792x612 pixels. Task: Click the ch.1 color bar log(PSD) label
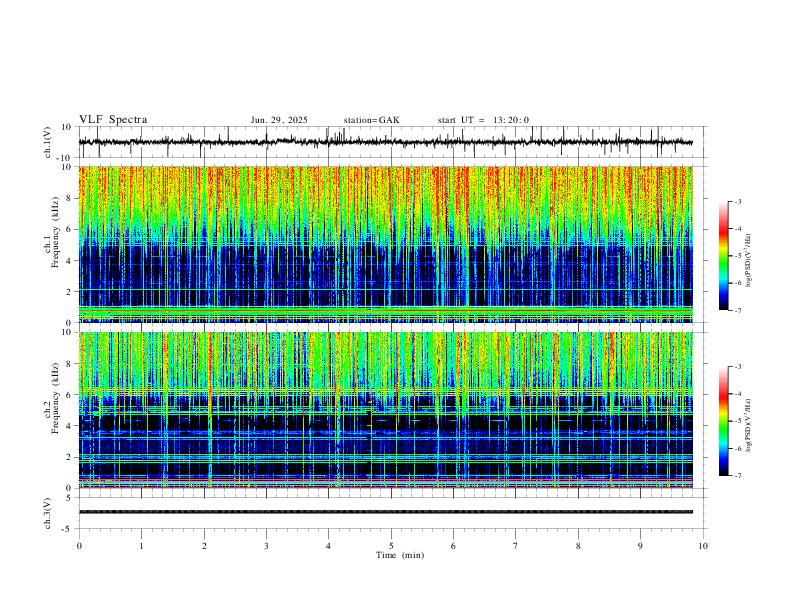[748, 261]
